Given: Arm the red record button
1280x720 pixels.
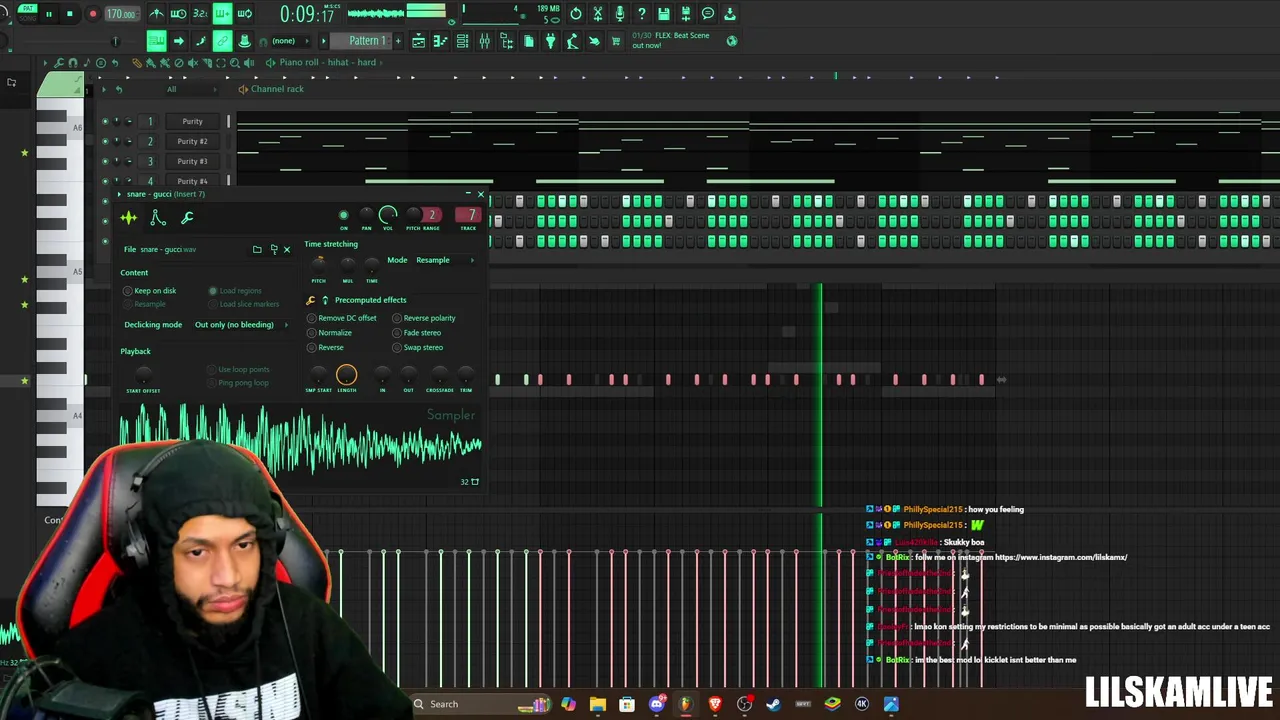Looking at the screenshot, I should (x=93, y=14).
